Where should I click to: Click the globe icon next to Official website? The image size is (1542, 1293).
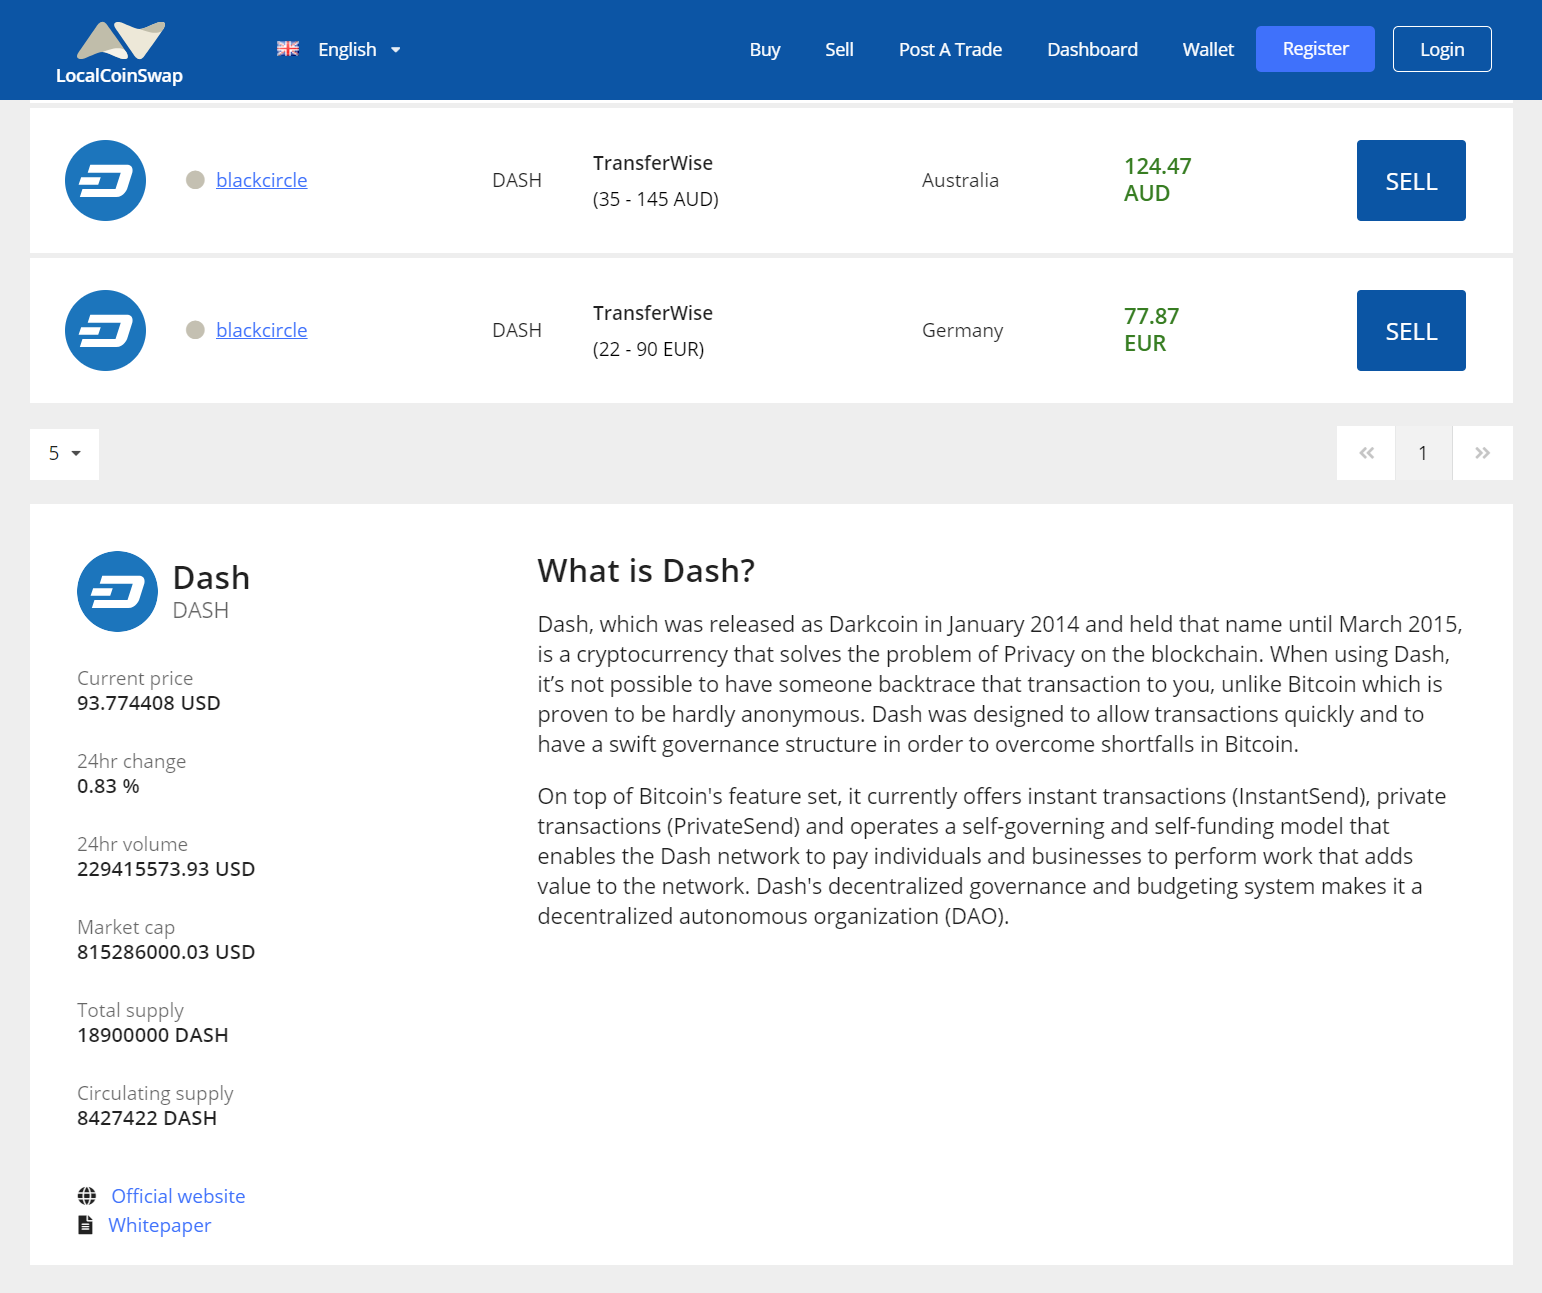pyautogui.click(x=87, y=1195)
